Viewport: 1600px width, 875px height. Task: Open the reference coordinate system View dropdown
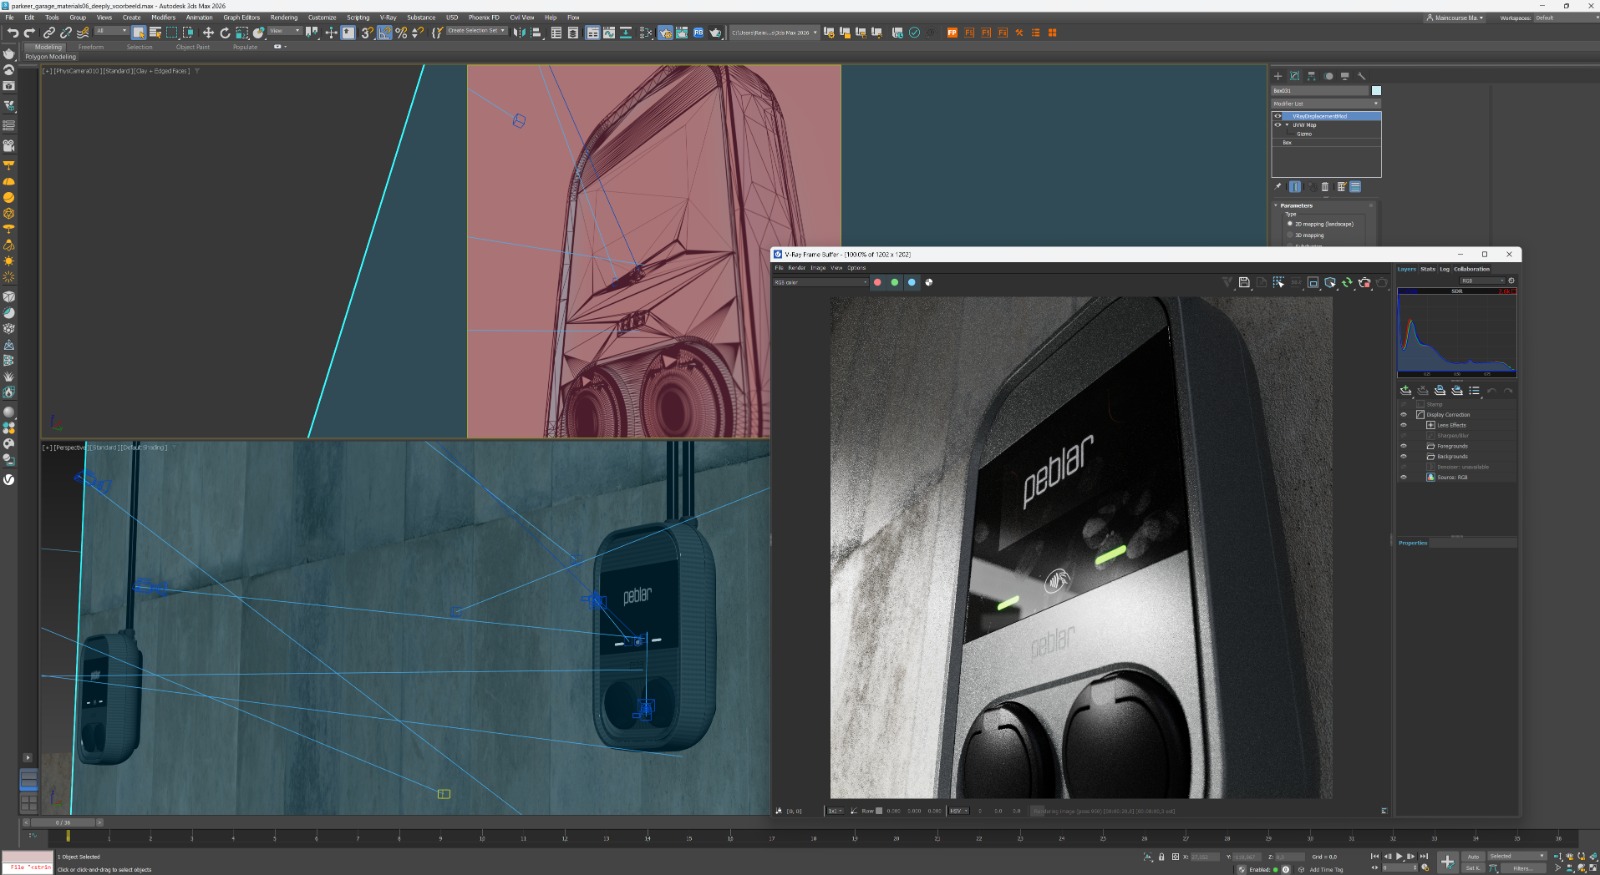[285, 31]
